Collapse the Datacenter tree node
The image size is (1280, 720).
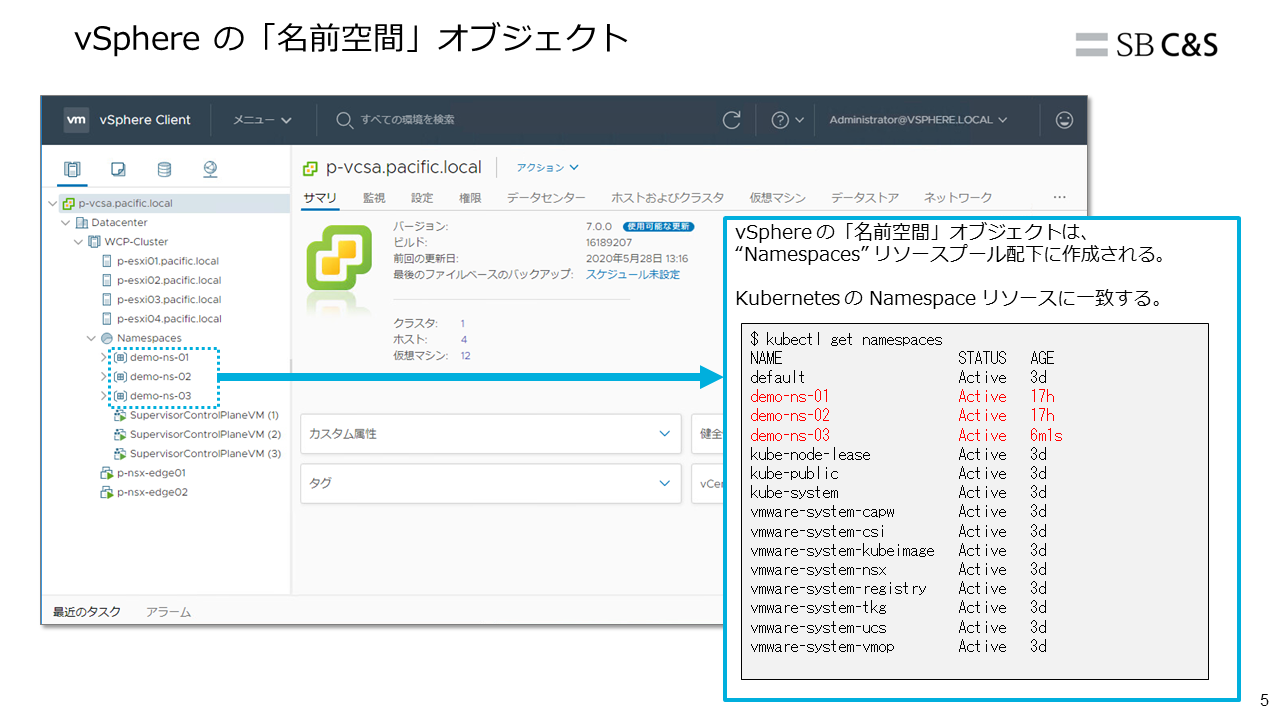coord(66,222)
